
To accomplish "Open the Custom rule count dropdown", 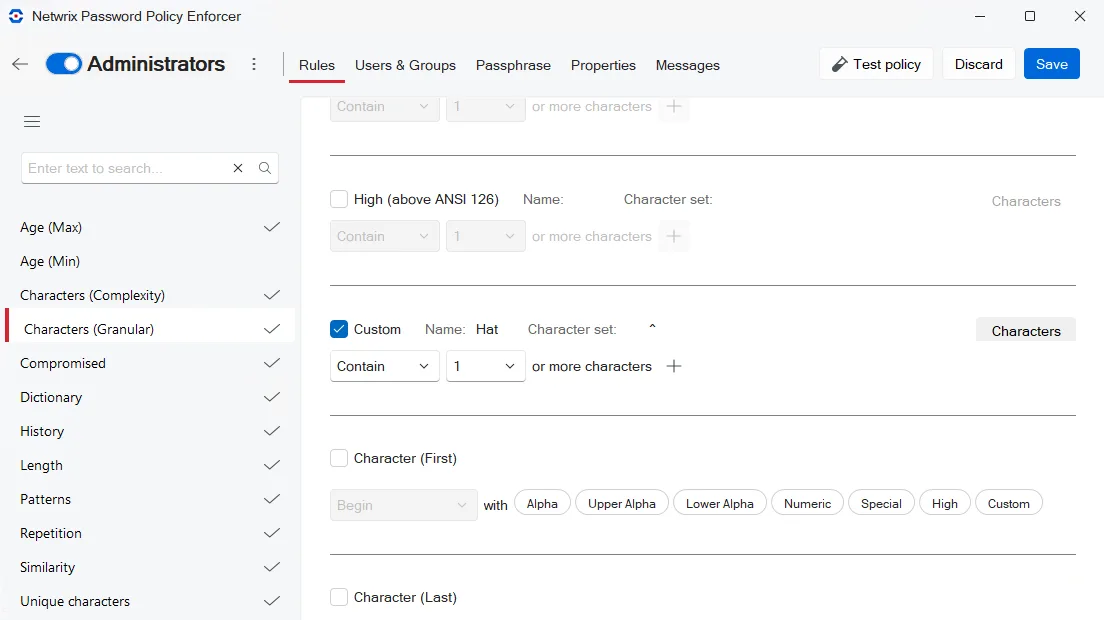I will tap(486, 366).
